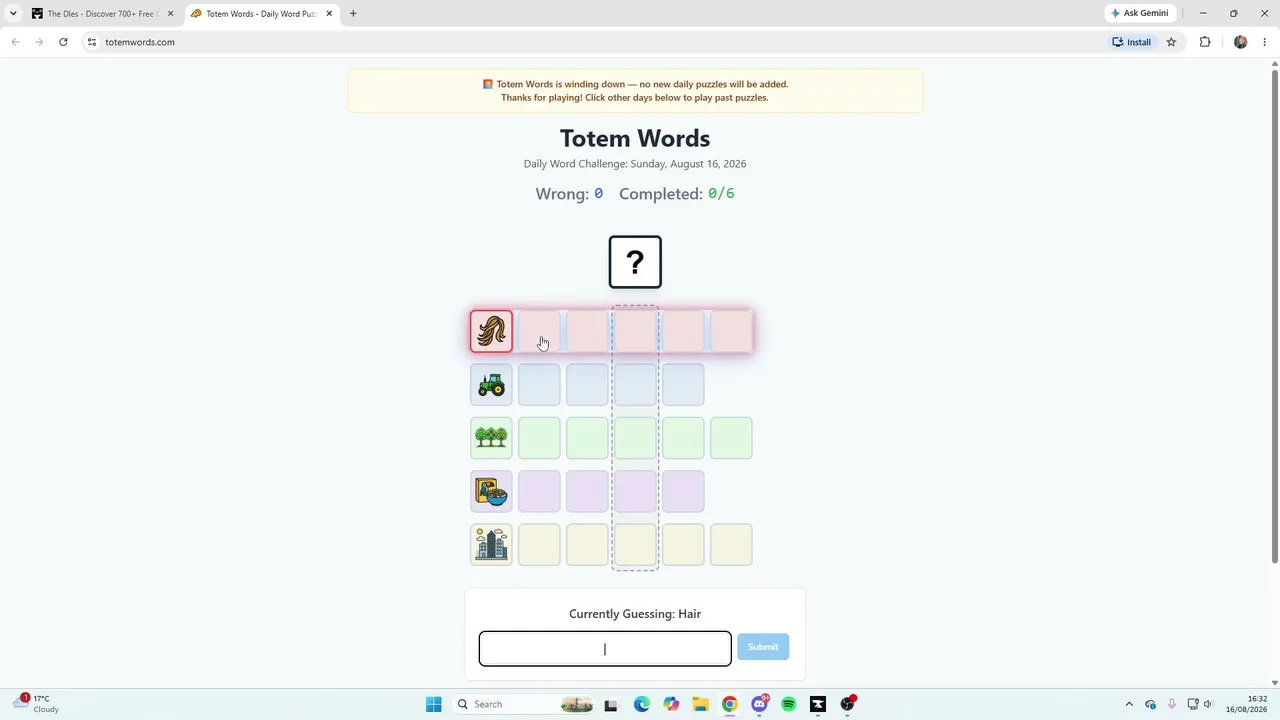Click the last letter tile of the hair row
1280x720 pixels.
(x=731, y=331)
